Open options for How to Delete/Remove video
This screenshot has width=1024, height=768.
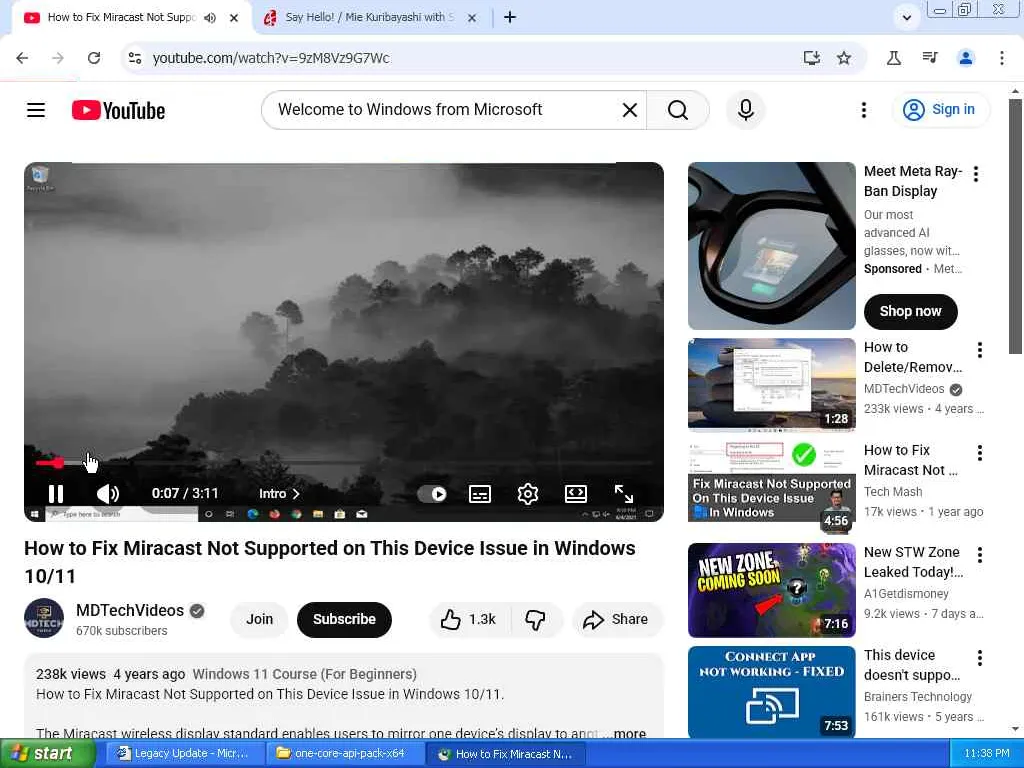coord(980,350)
